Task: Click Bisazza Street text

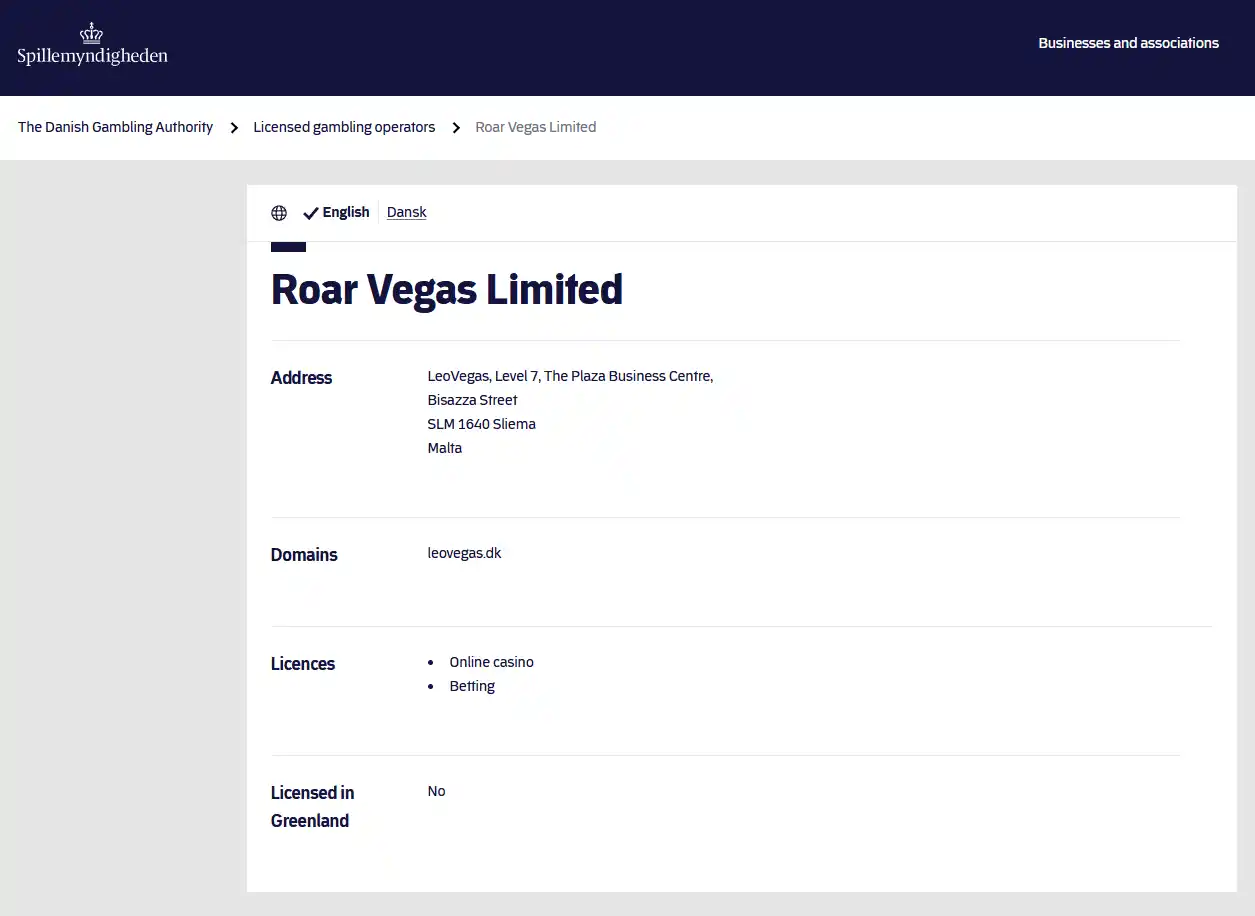Action: click(x=472, y=400)
